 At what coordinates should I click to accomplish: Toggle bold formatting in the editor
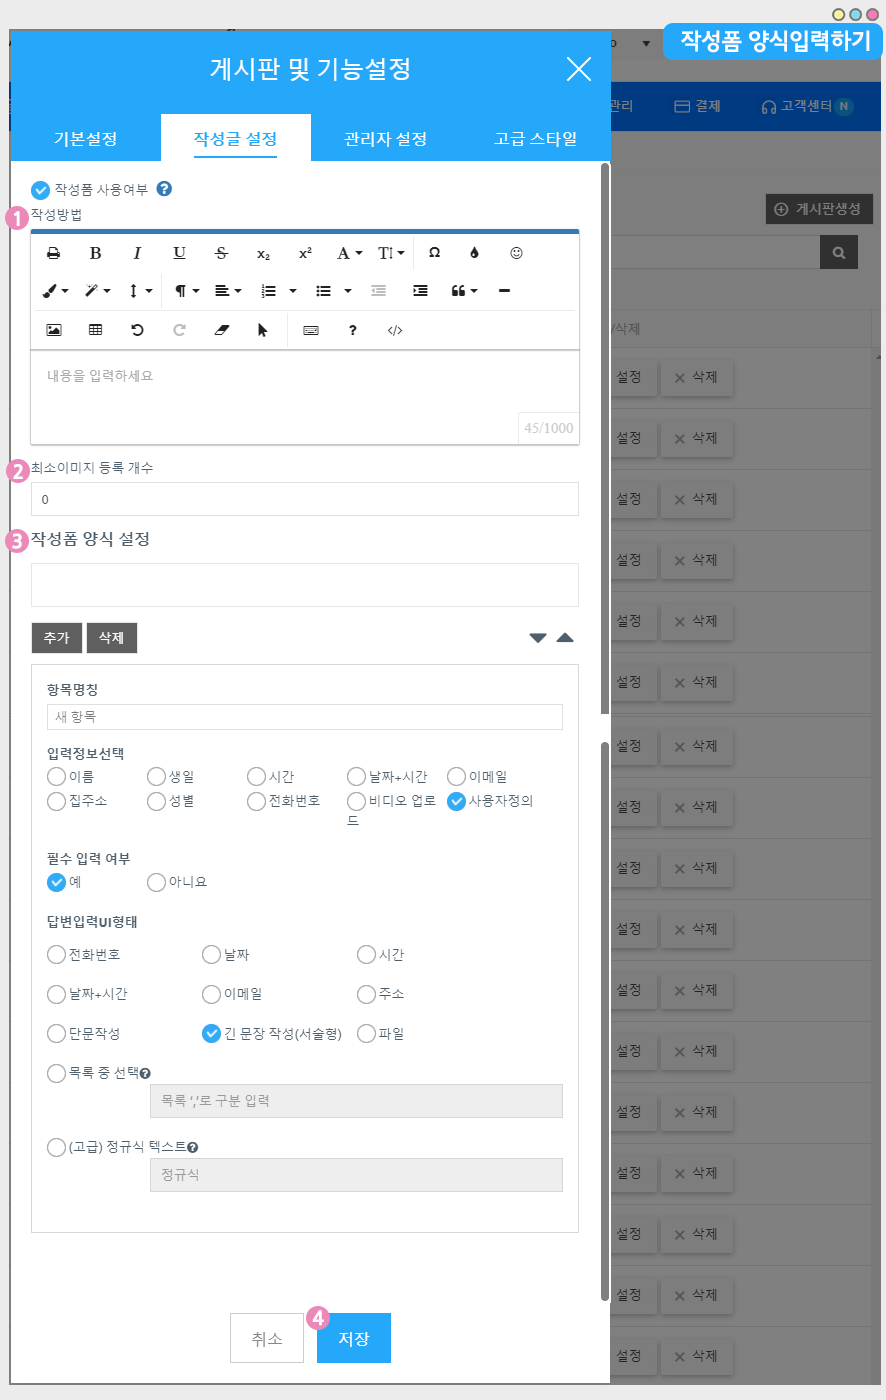tap(96, 253)
